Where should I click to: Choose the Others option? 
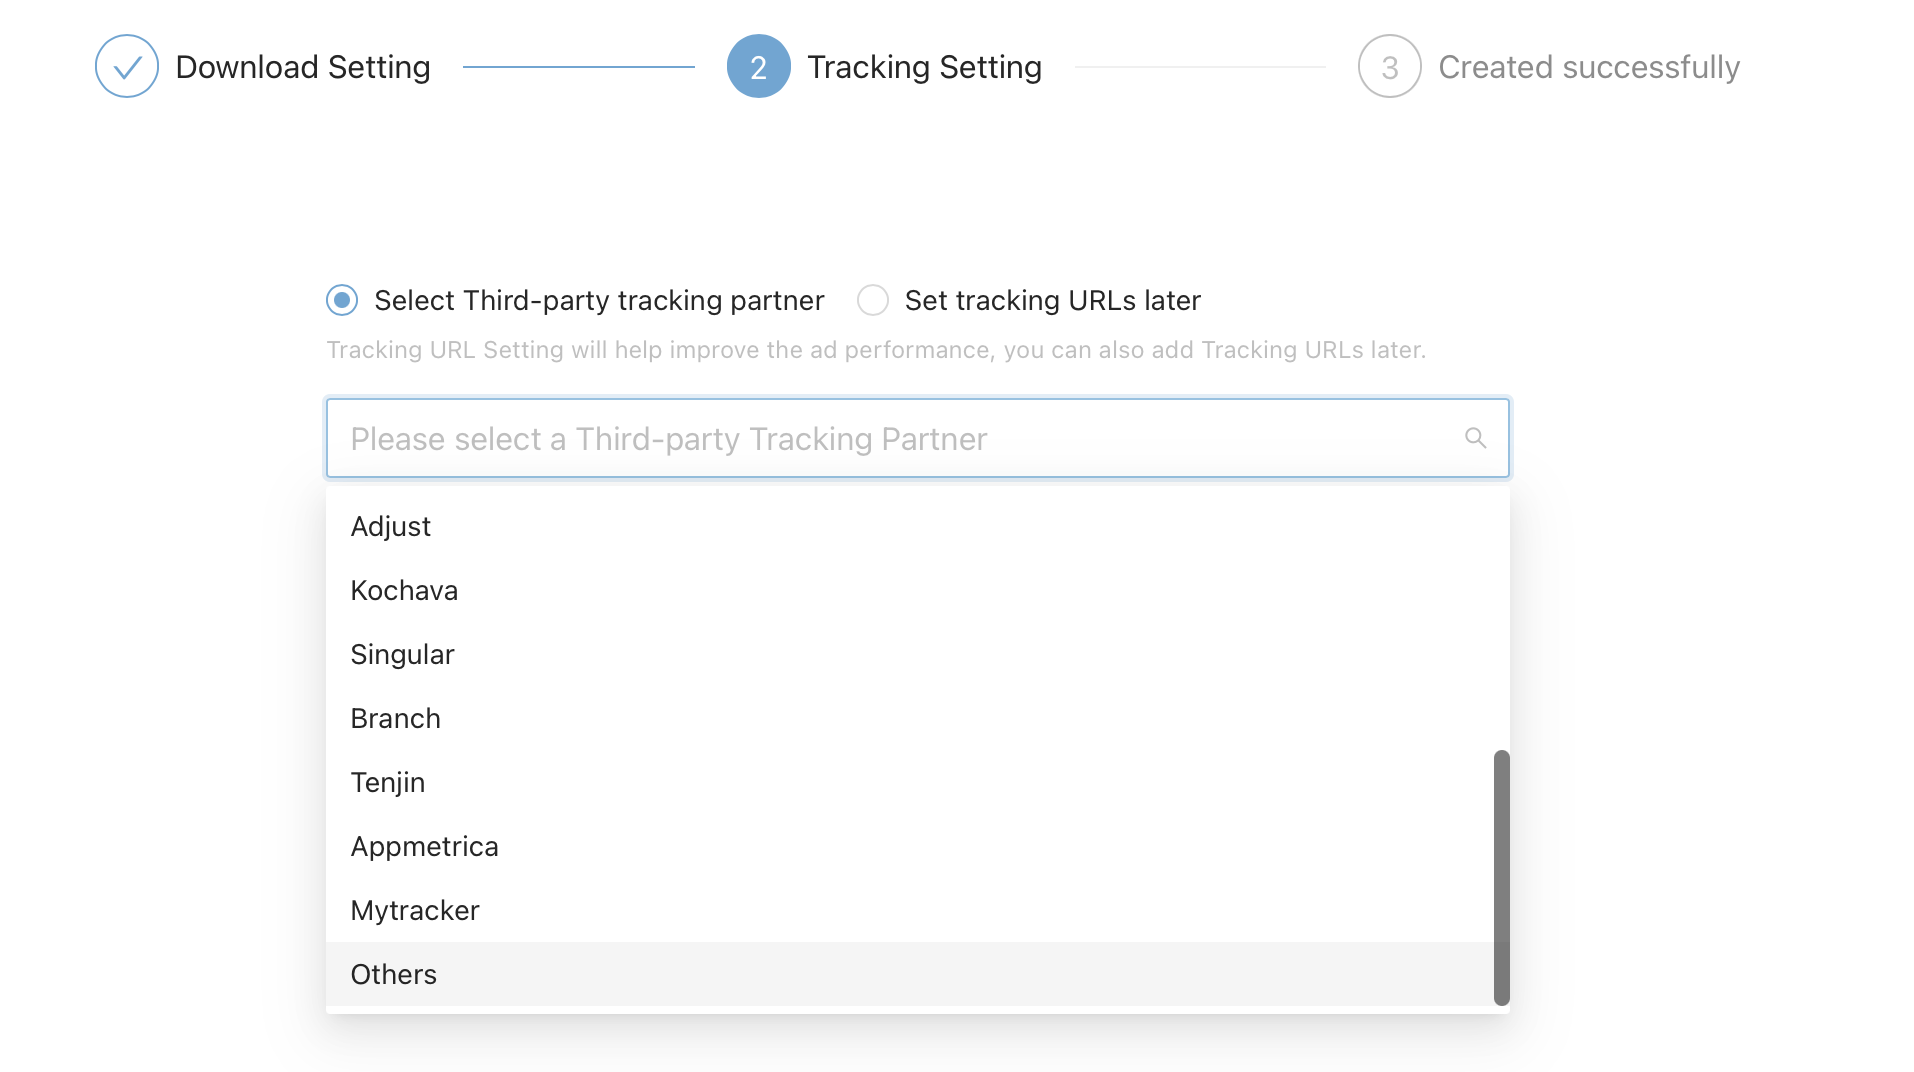pyautogui.click(x=394, y=974)
